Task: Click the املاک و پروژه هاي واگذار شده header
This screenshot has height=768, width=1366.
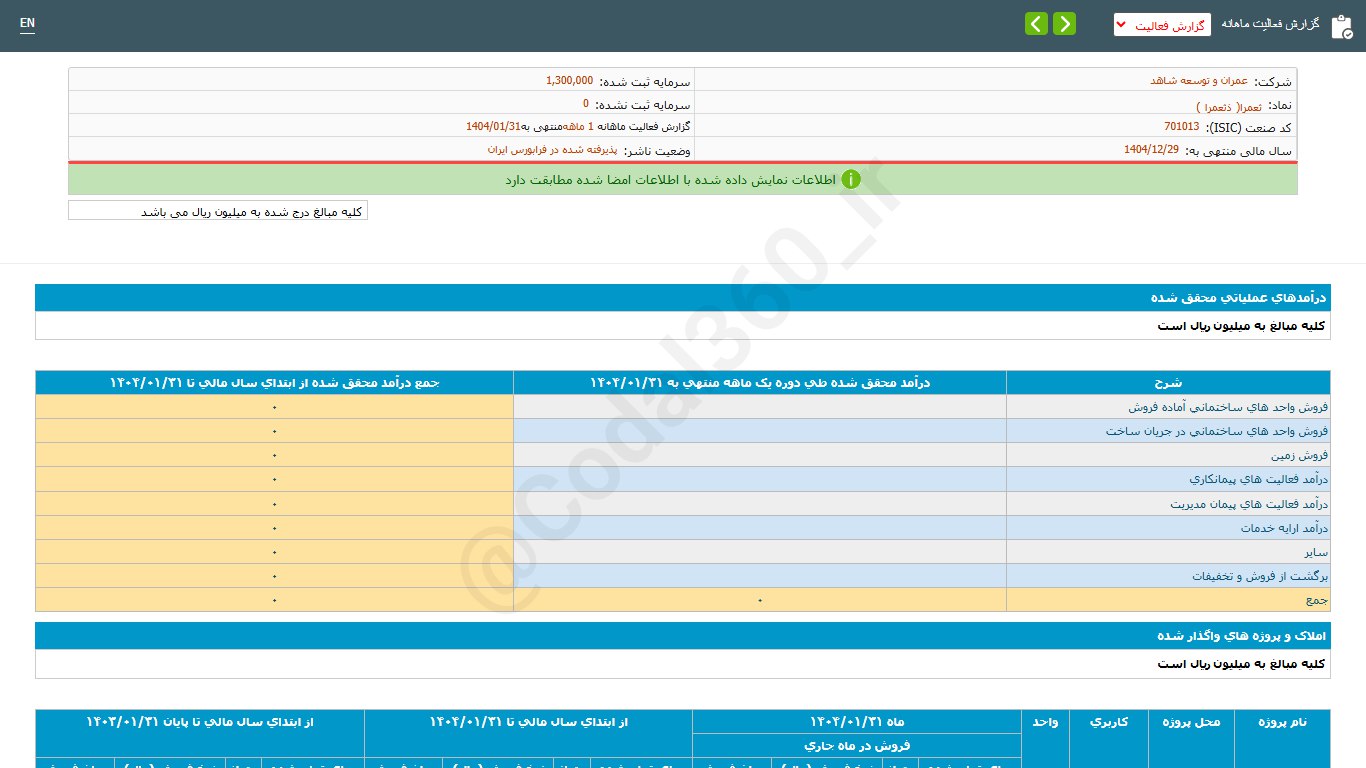Action: [1241, 636]
